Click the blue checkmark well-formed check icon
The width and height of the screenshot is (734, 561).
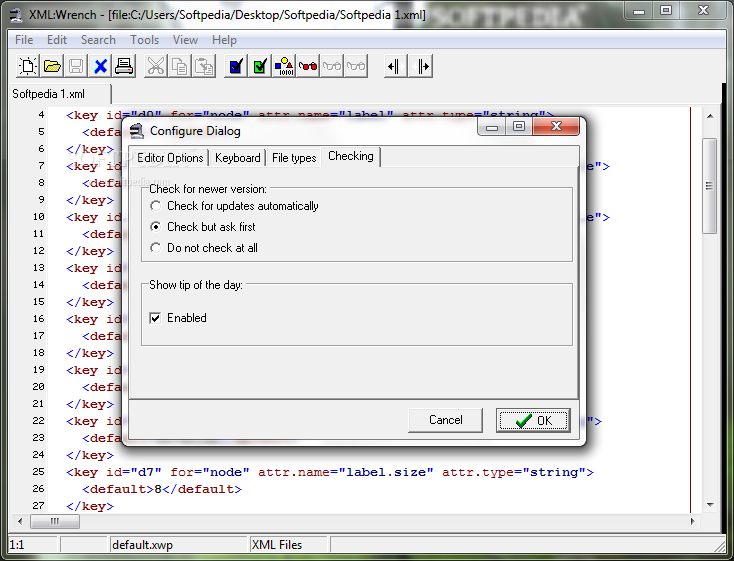235,66
